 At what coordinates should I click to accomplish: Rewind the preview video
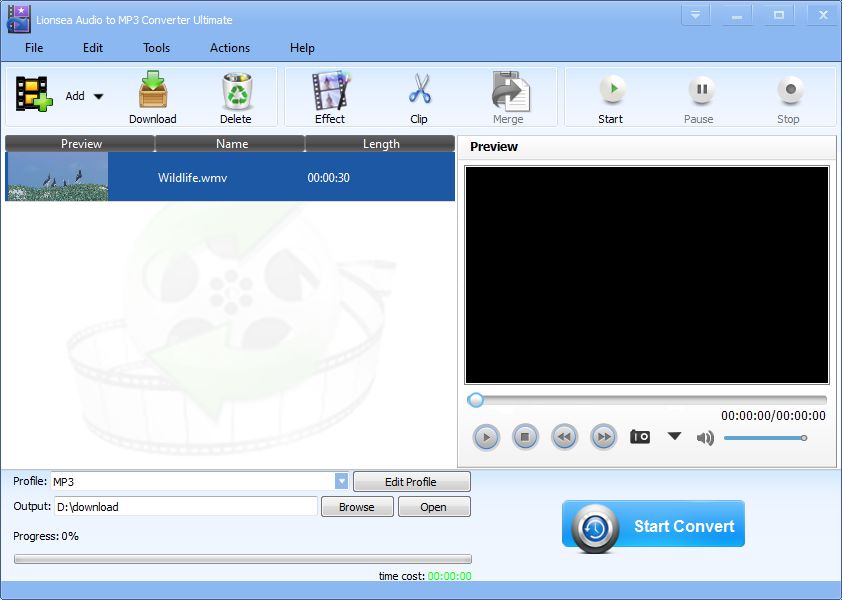coord(564,437)
